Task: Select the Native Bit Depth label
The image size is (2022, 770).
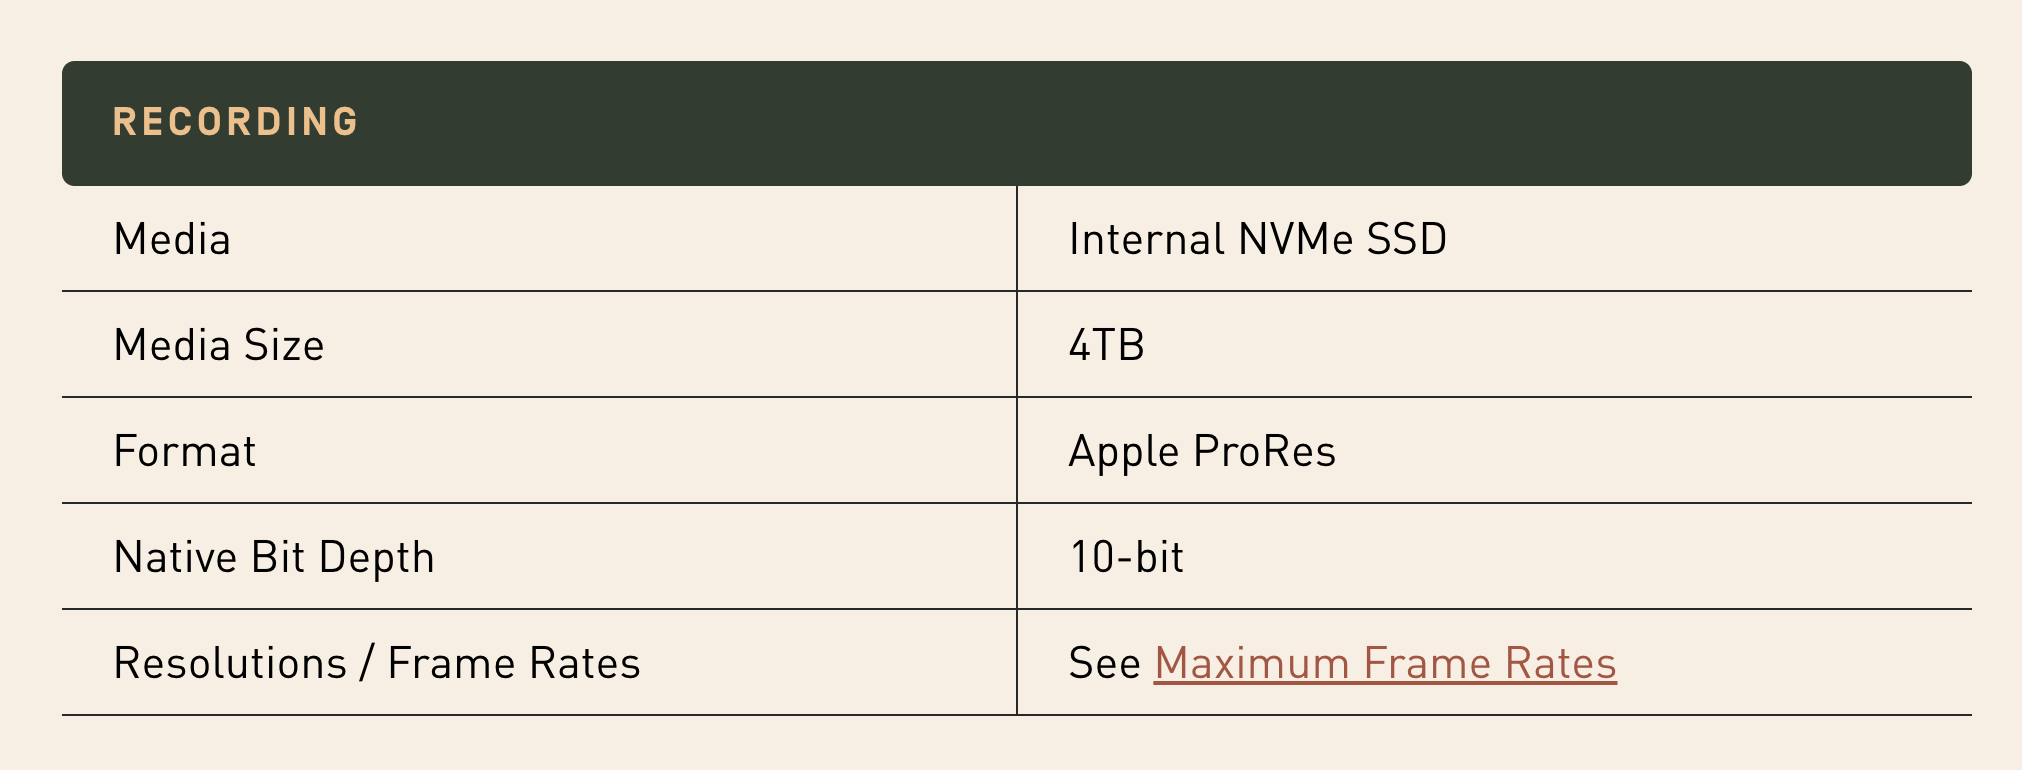Action: coord(274,558)
